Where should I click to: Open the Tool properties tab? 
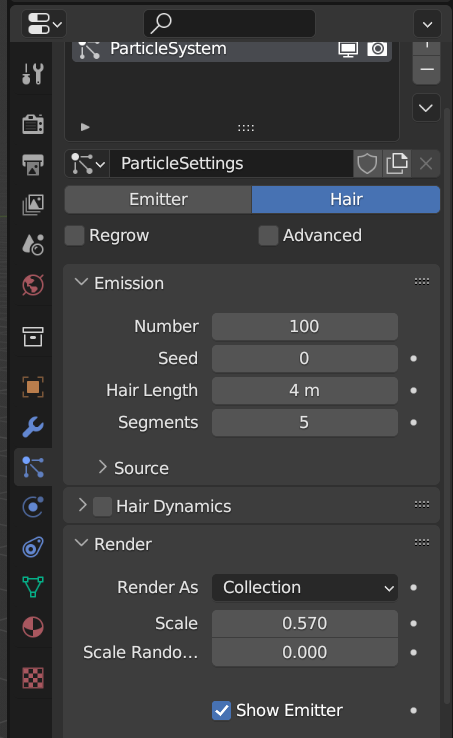coord(33,74)
